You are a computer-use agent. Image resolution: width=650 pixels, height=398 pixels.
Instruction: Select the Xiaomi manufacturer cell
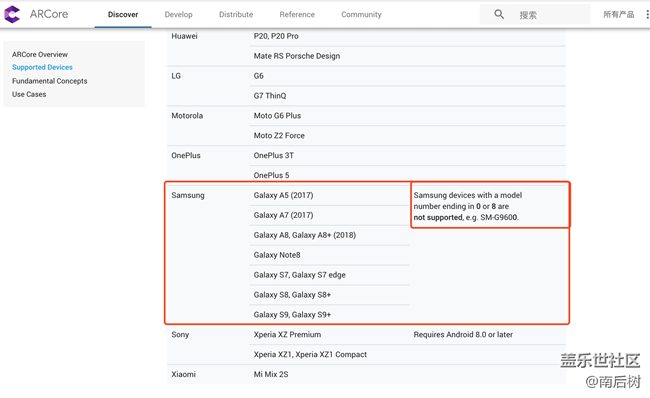pos(183,374)
